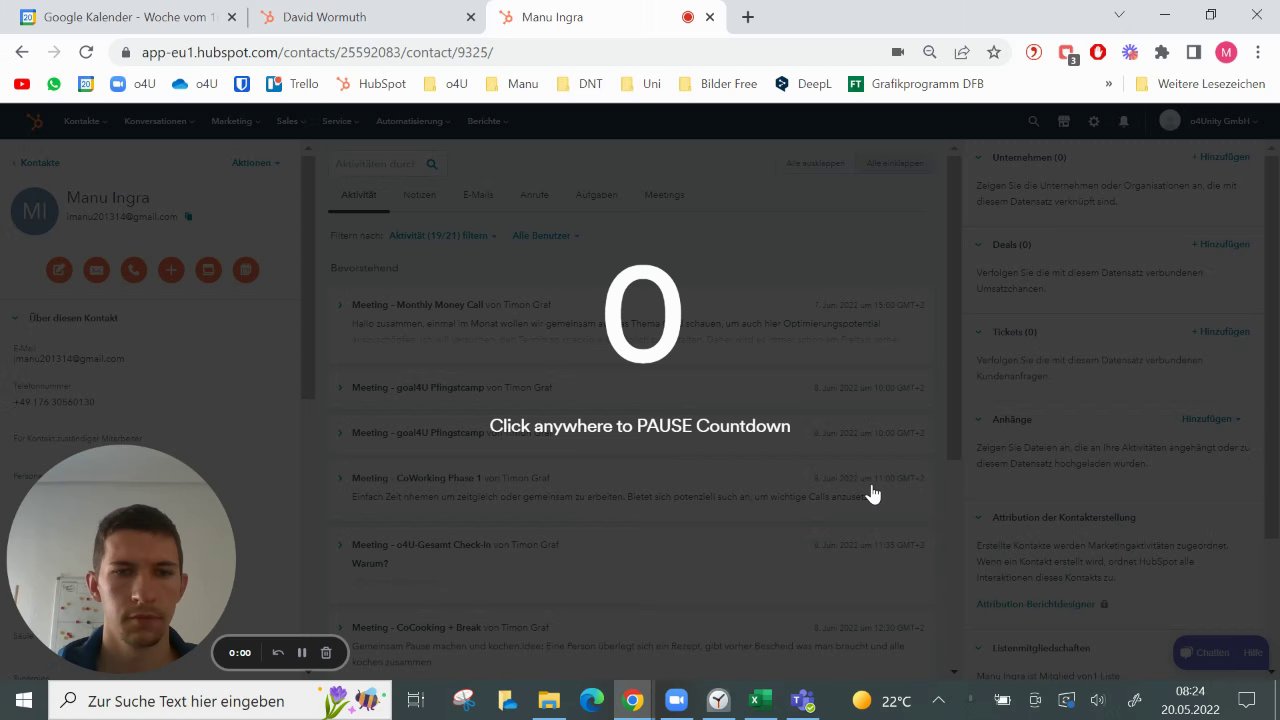Image resolution: width=1280 pixels, height=720 pixels.
Task: Pause the Loom recording countdown
Action: point(302,653)
